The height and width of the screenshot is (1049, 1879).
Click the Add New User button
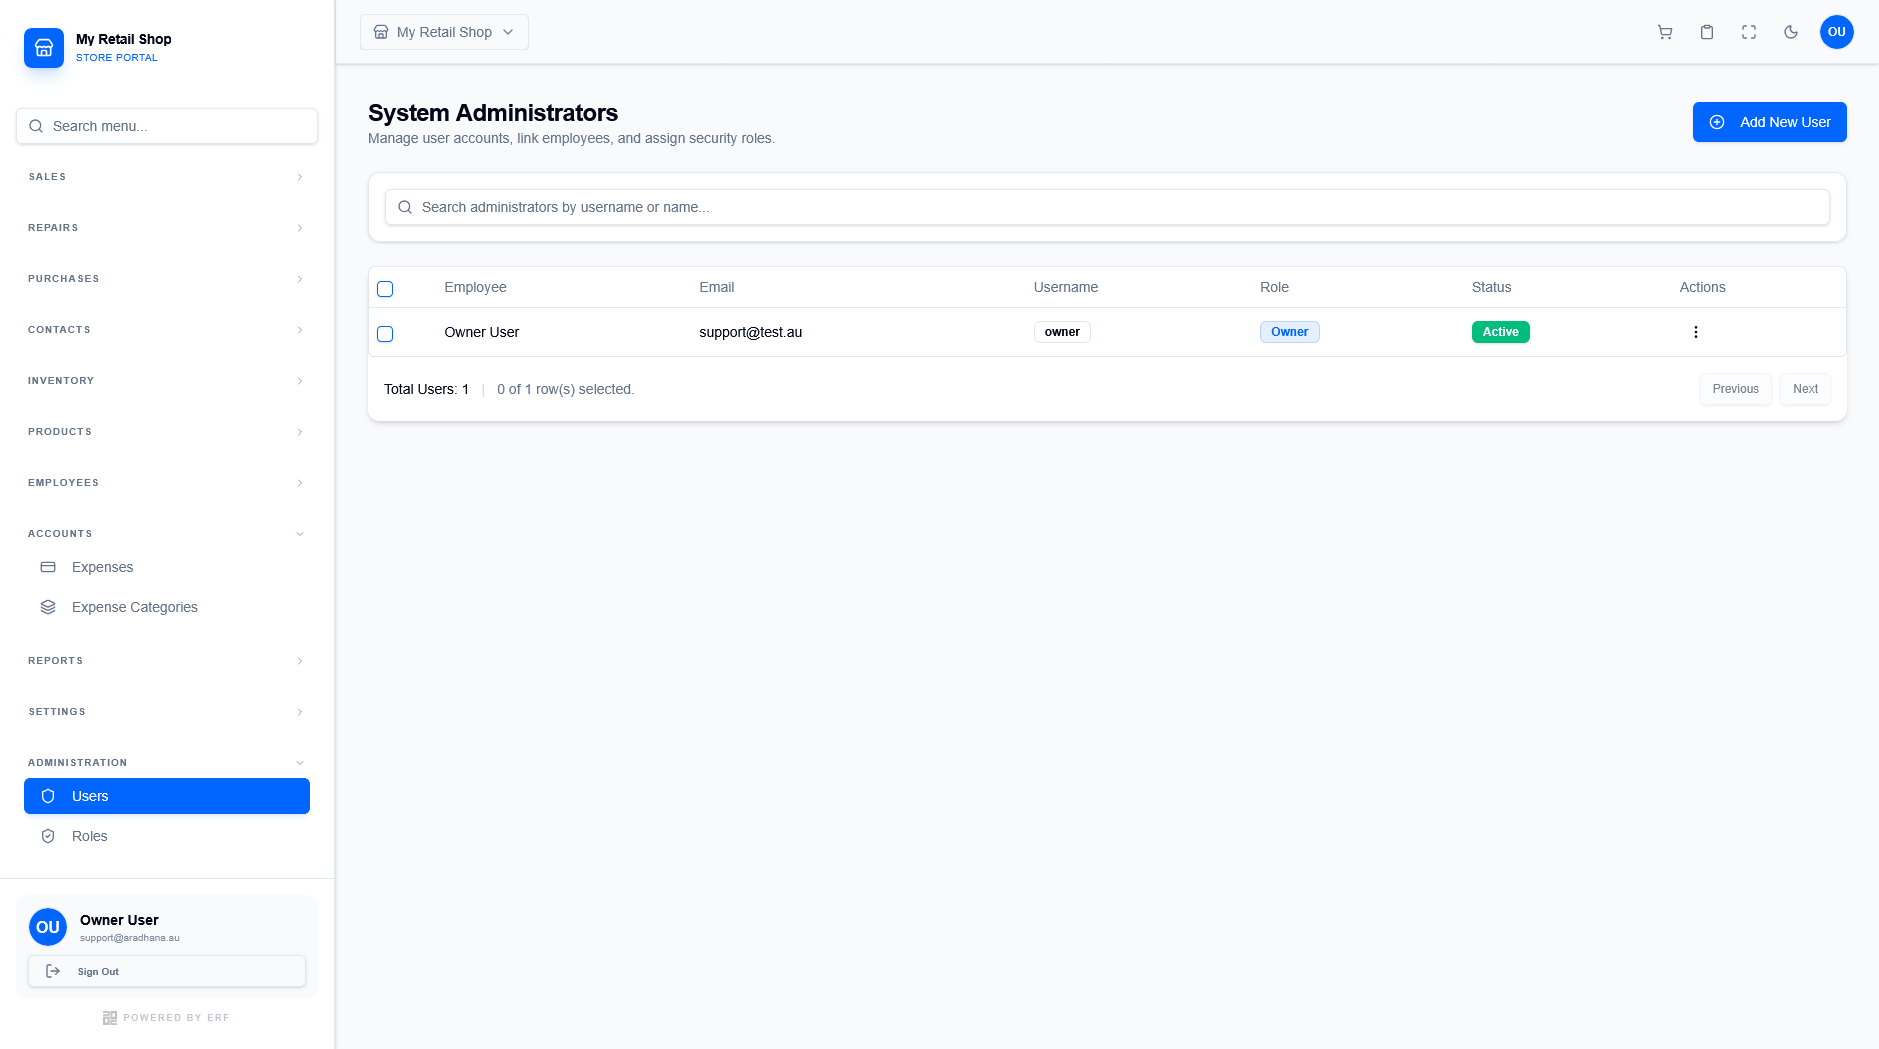click(1769, 121)
